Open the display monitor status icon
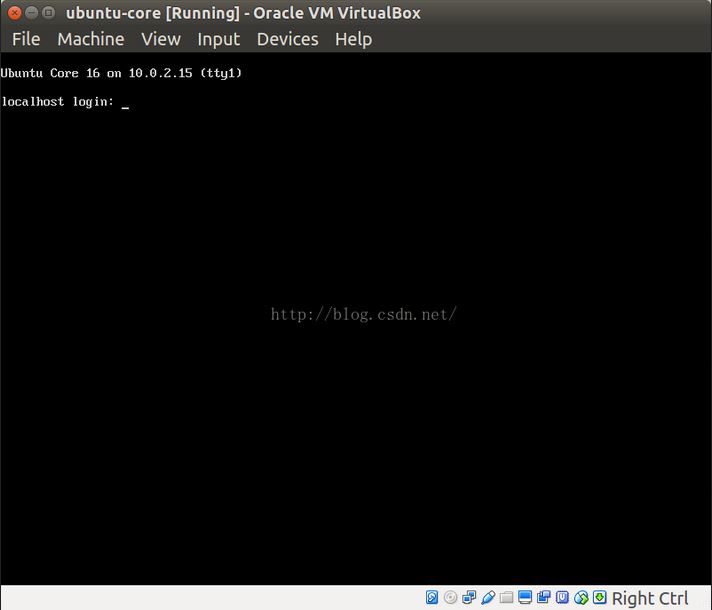This screenshot has width=712, height=610. pyautogui.click(x=526, y=598)
